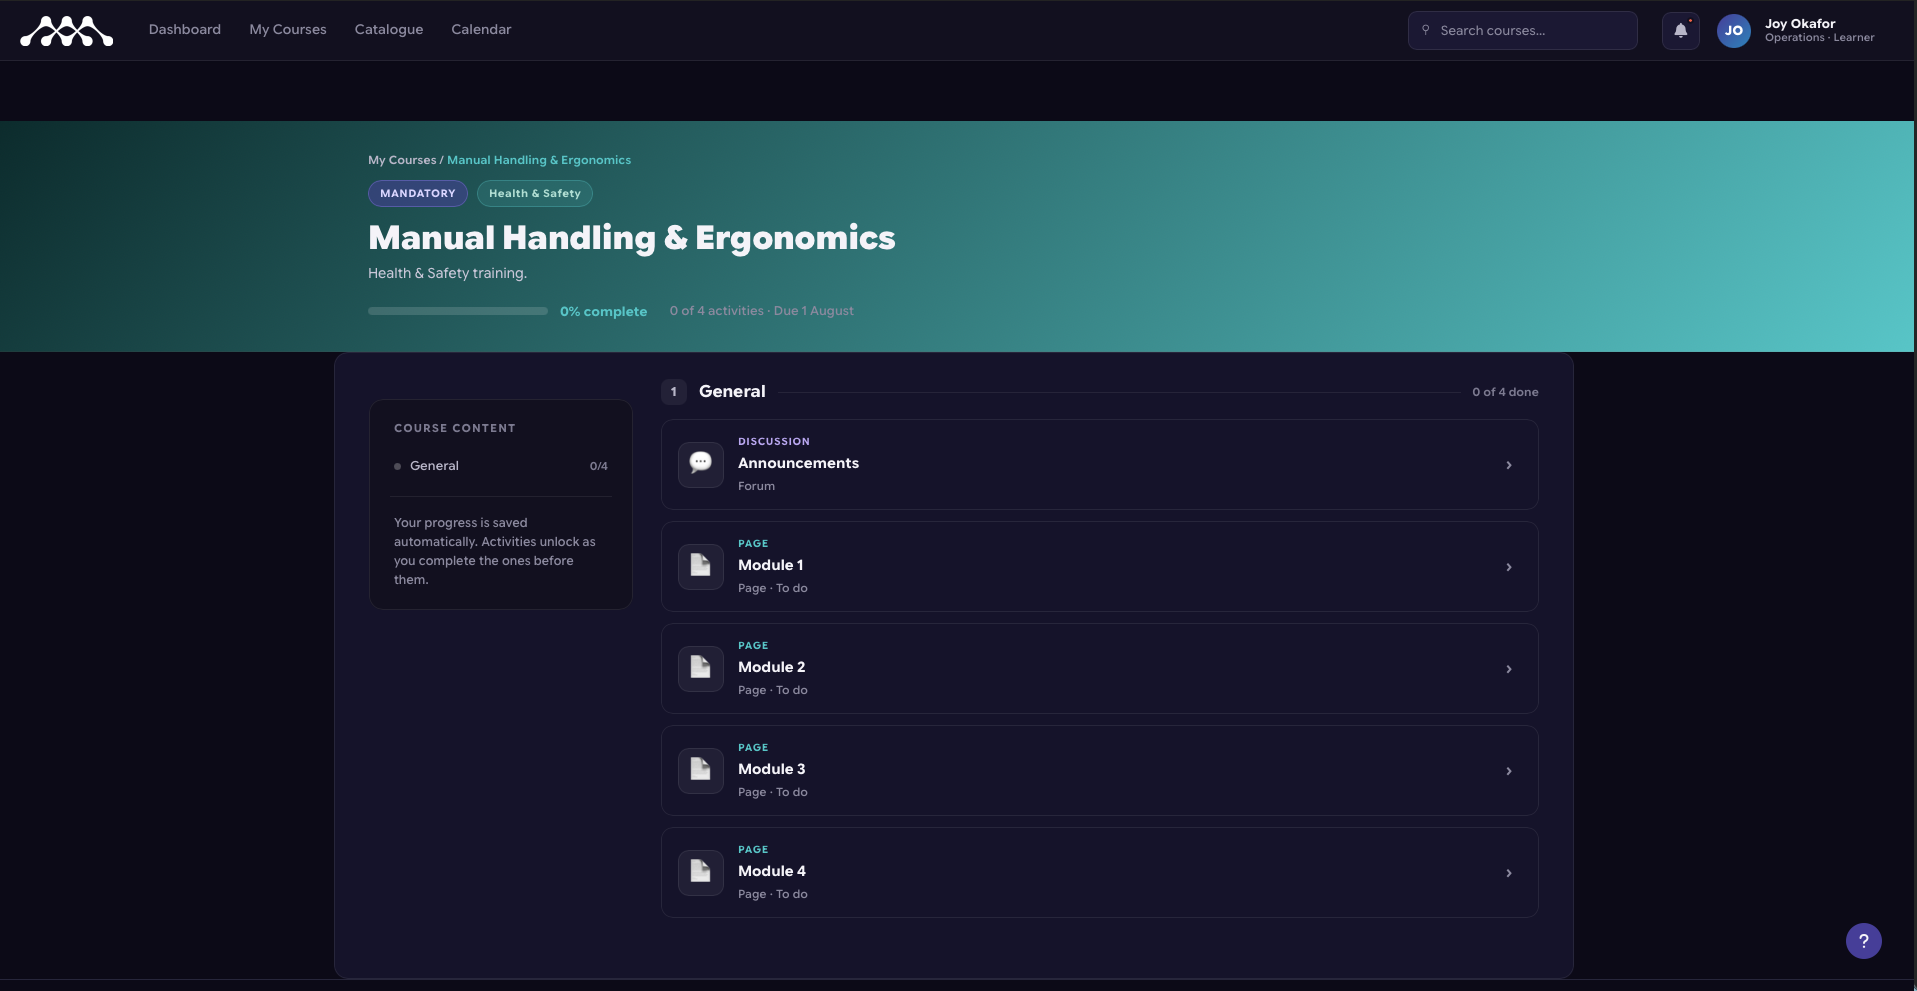Click the Module 3 page icon
Viewport: 1917px width, 991px height.
pyautogui.click(x=701, y=771)
